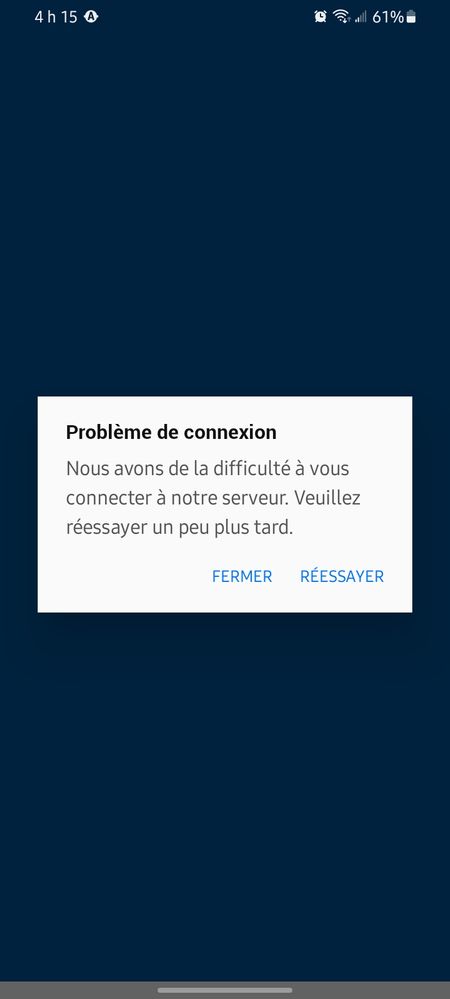Tap the cellular signal bars icon
The image size is (450, 999).
click(x=361, y=17)
